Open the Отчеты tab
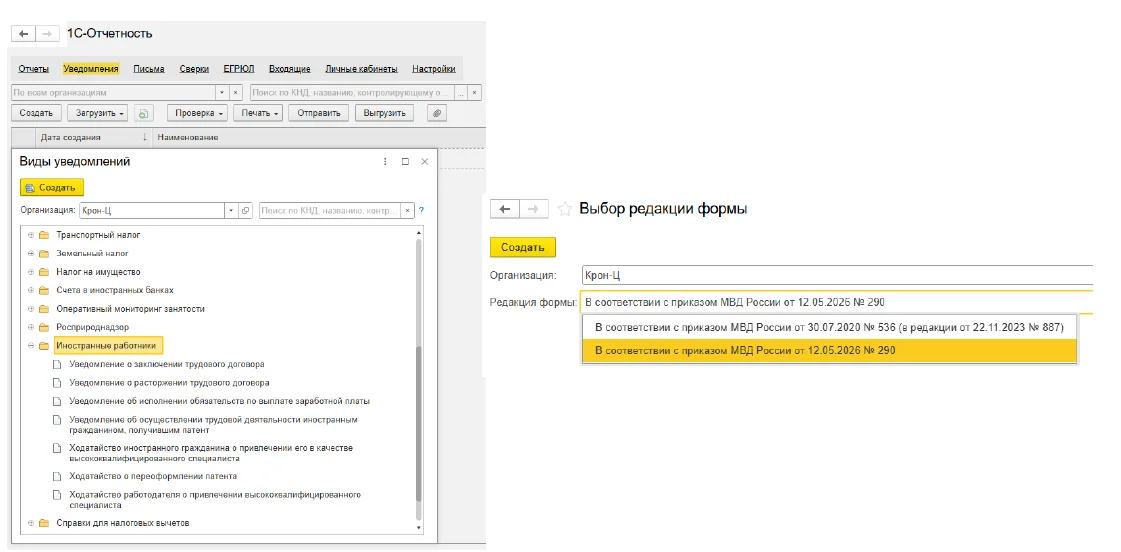 click(34, 69)
